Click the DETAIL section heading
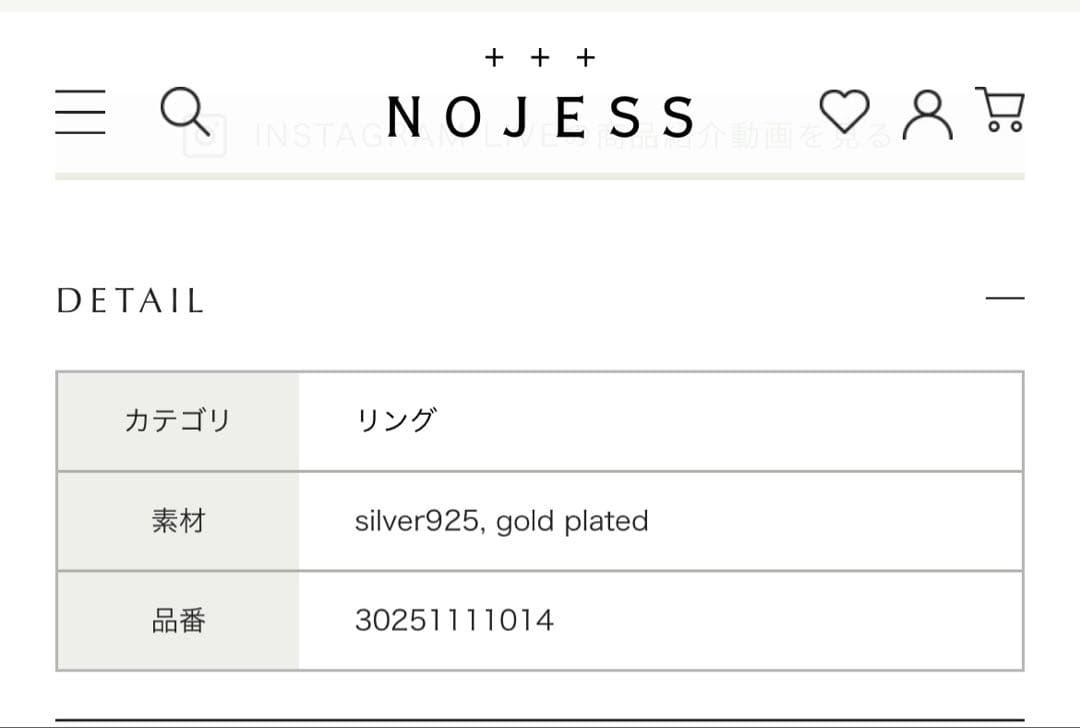Screen dimensions: 1080x728 point(130,299)
